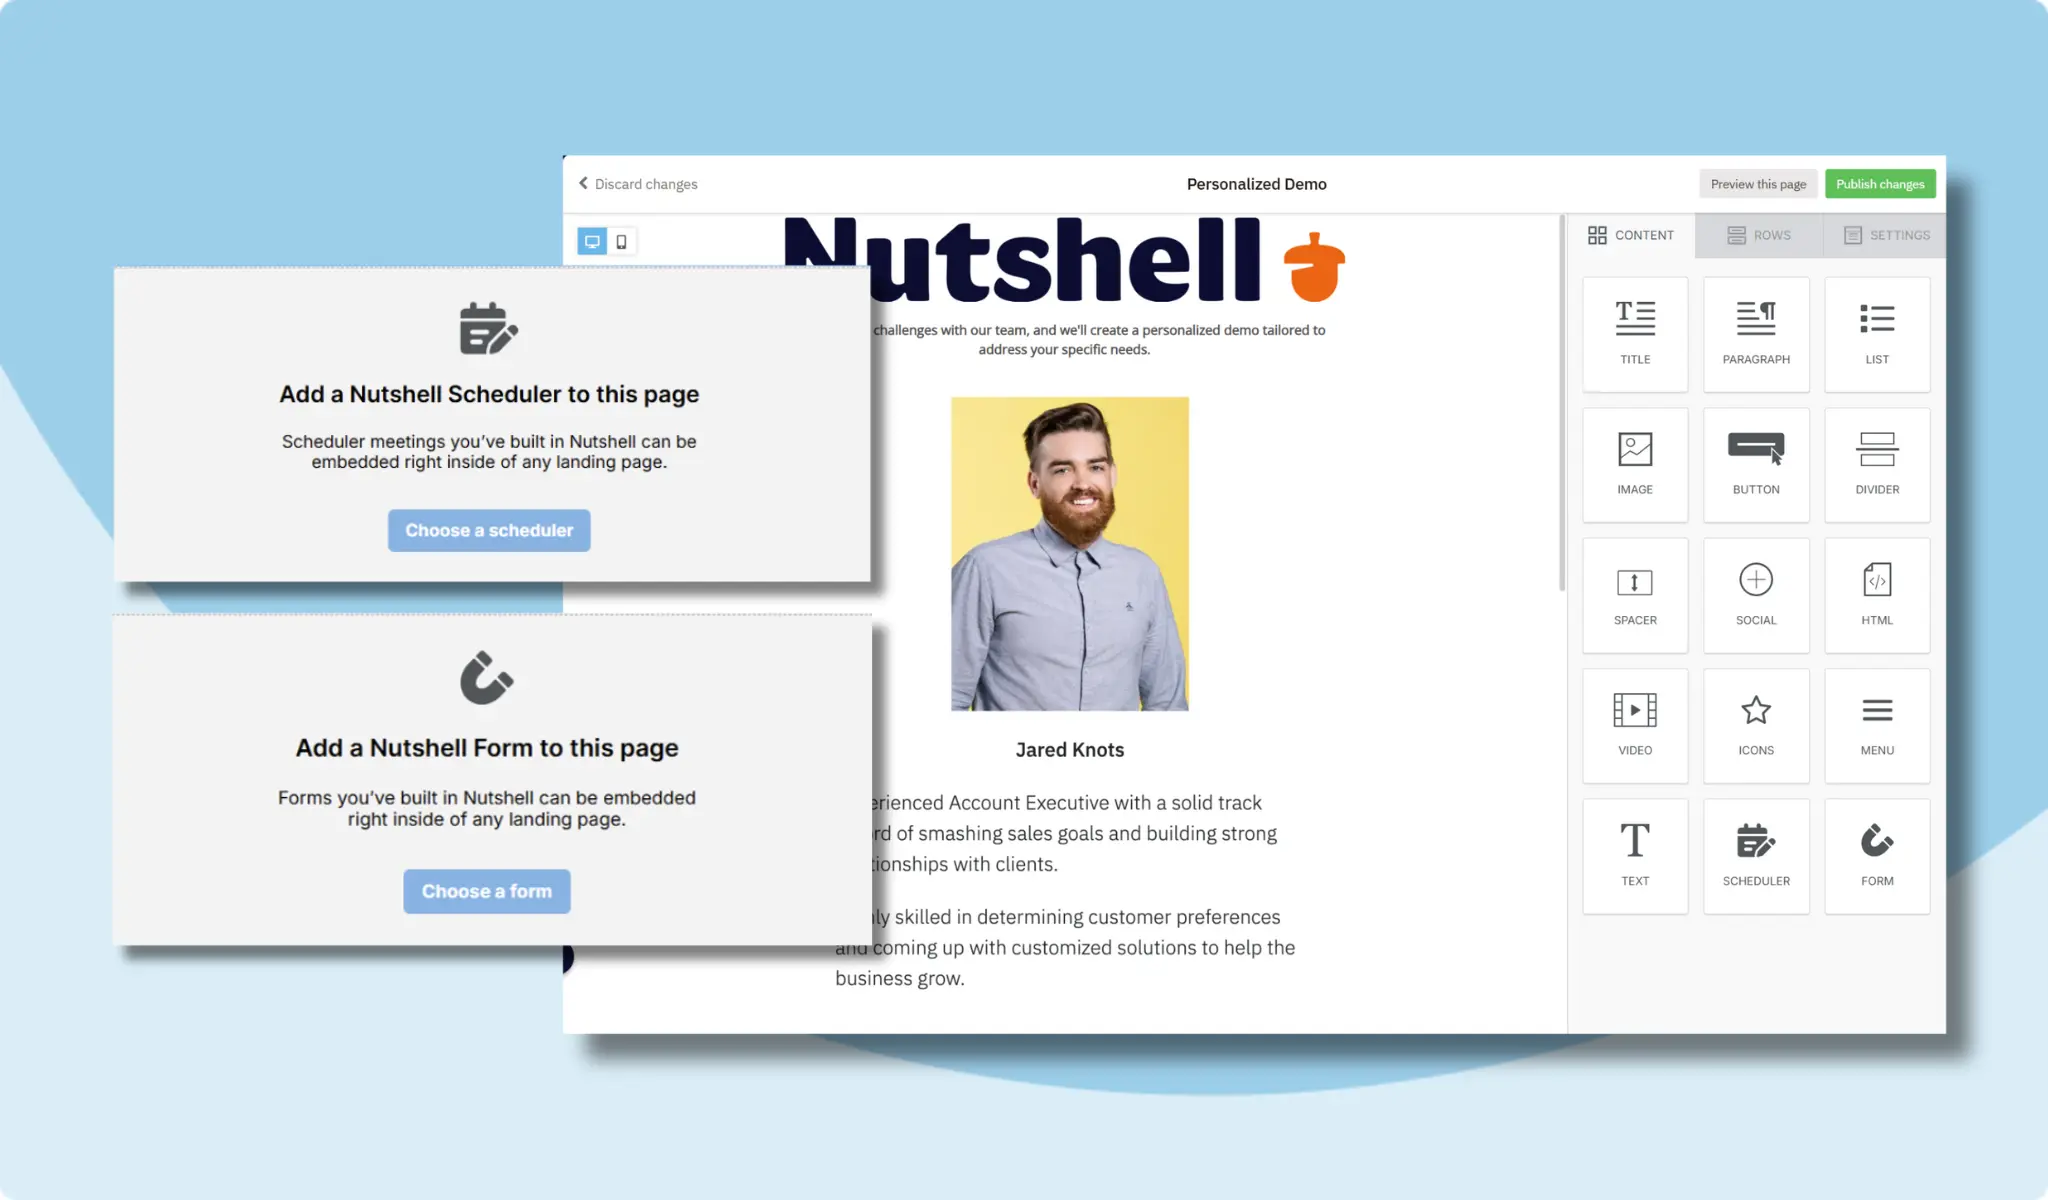
Task: Select the Image content block
Action: pyautogui.click(x=1635, y=464)
